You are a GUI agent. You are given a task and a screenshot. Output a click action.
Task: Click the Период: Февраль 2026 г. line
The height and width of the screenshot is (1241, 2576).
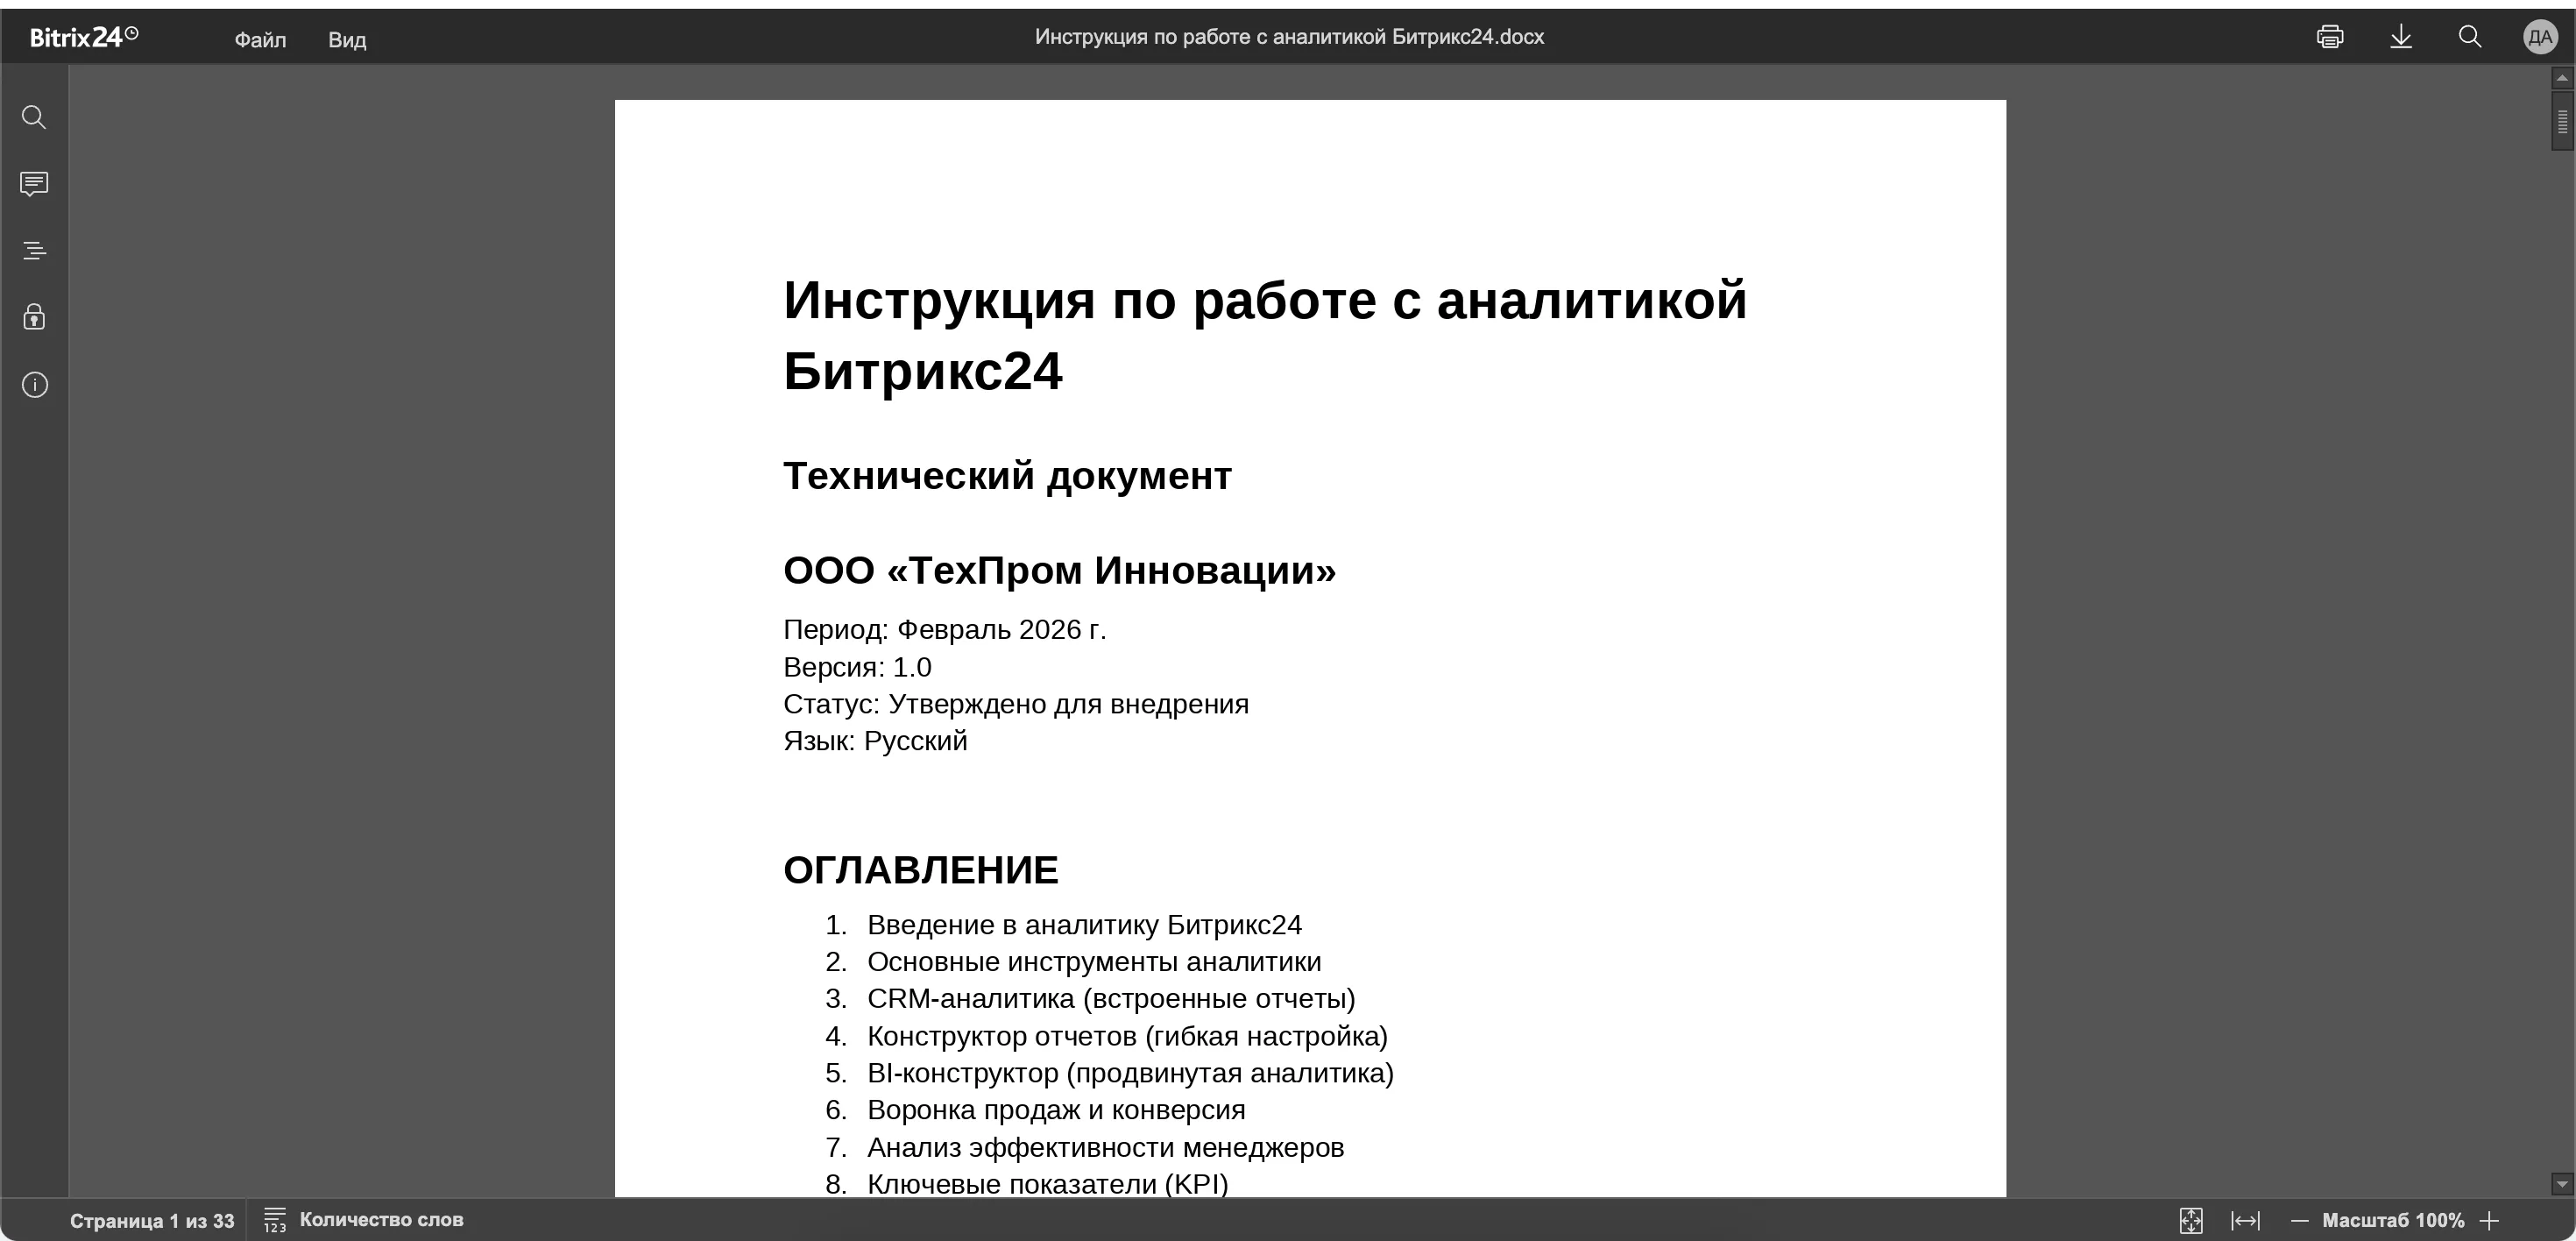944,630
